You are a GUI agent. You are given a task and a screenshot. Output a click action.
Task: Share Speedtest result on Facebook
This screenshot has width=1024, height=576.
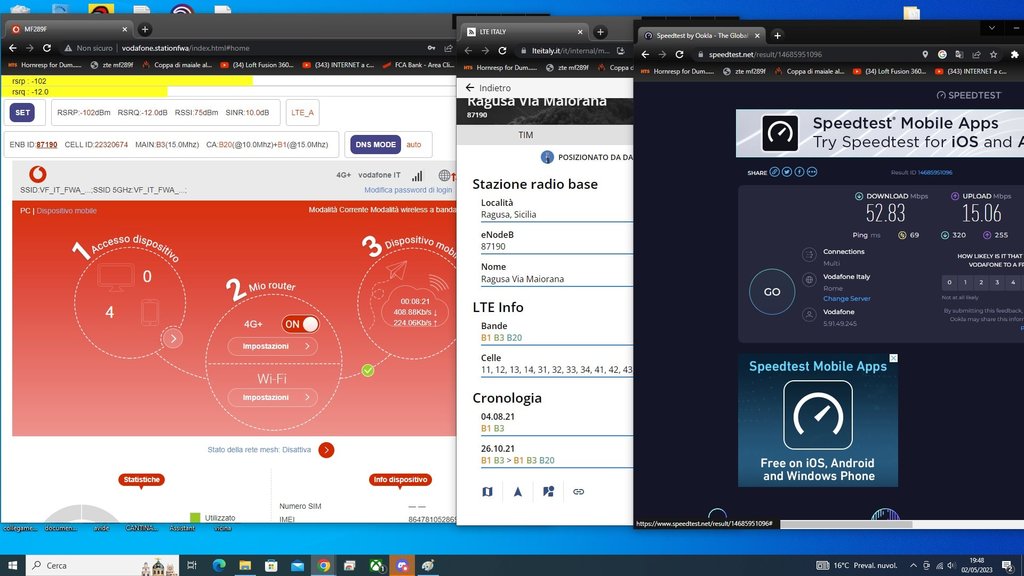799,172
